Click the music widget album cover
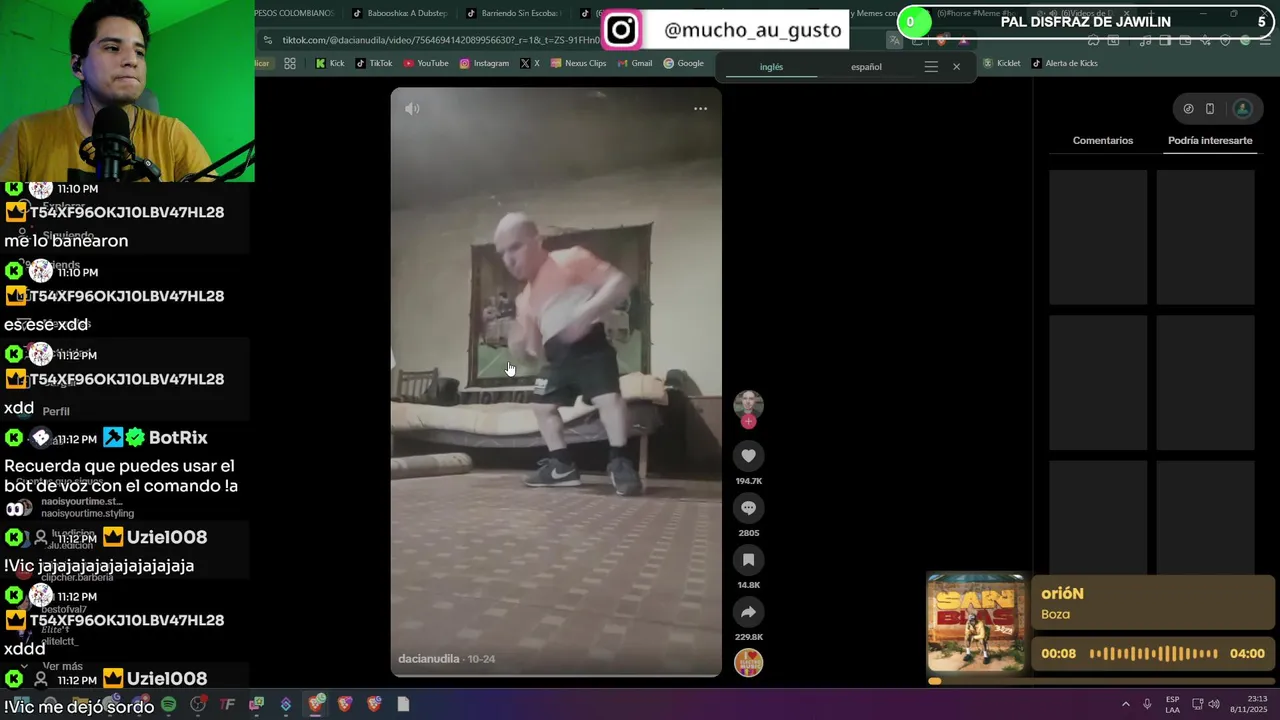The width and height of the screenshot is (1280, 720). tap(976, 623)
